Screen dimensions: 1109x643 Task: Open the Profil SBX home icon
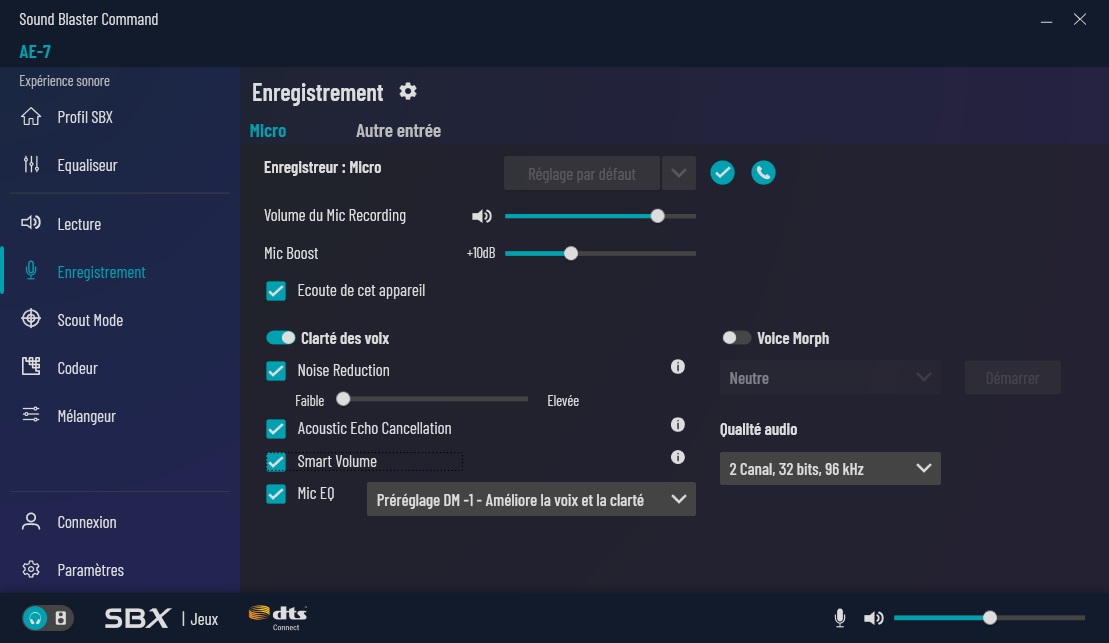coord(31,117)
